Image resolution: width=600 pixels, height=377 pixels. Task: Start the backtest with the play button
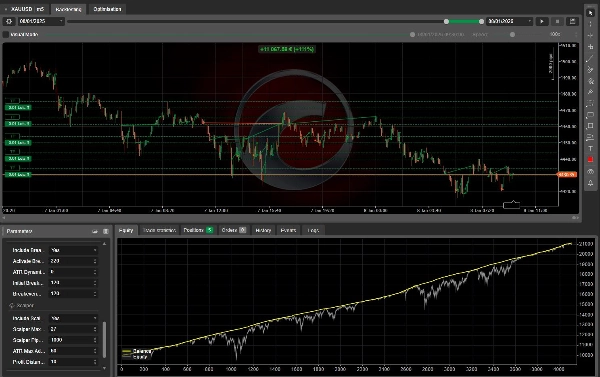click(542, 21)
